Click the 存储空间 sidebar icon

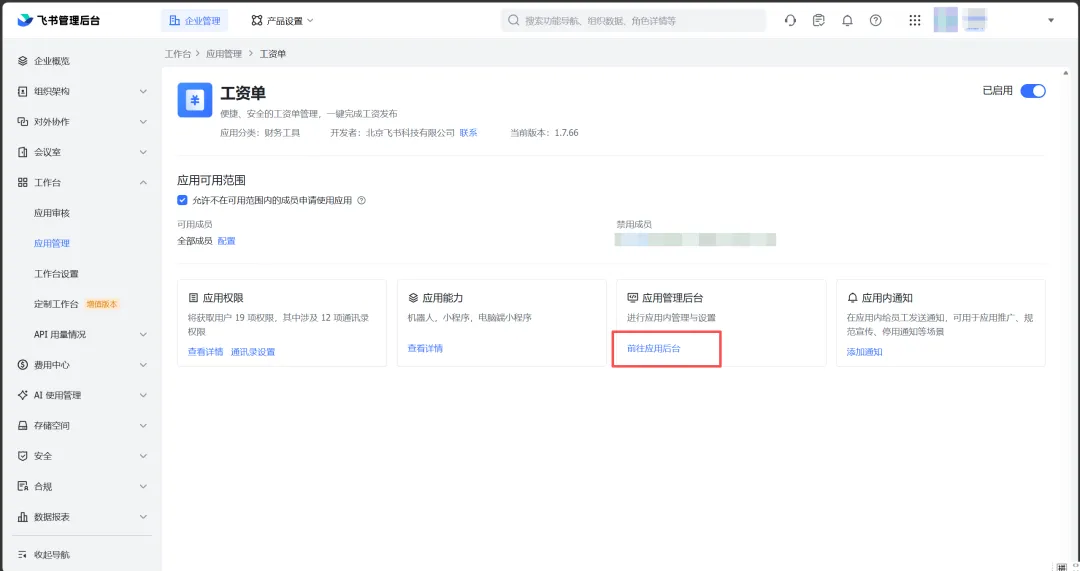click(x=23, y=426)
